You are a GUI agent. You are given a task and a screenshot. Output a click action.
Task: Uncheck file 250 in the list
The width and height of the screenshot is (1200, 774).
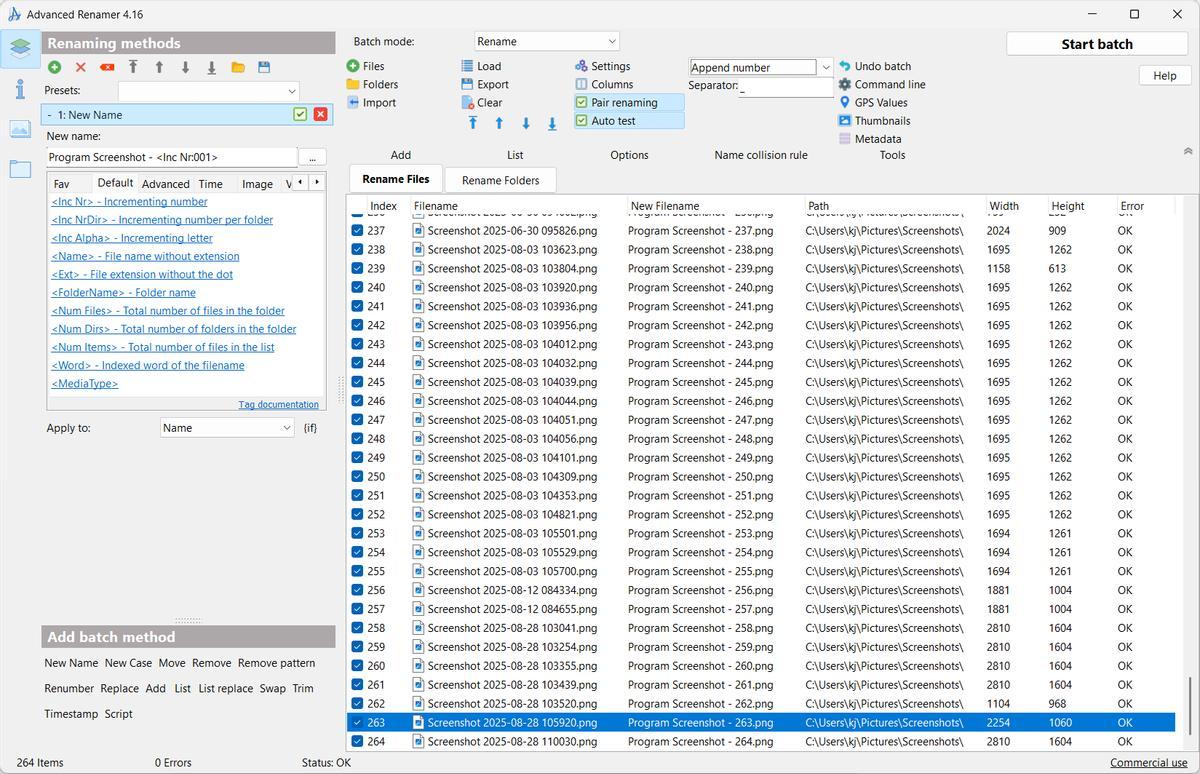coord(357,477)
